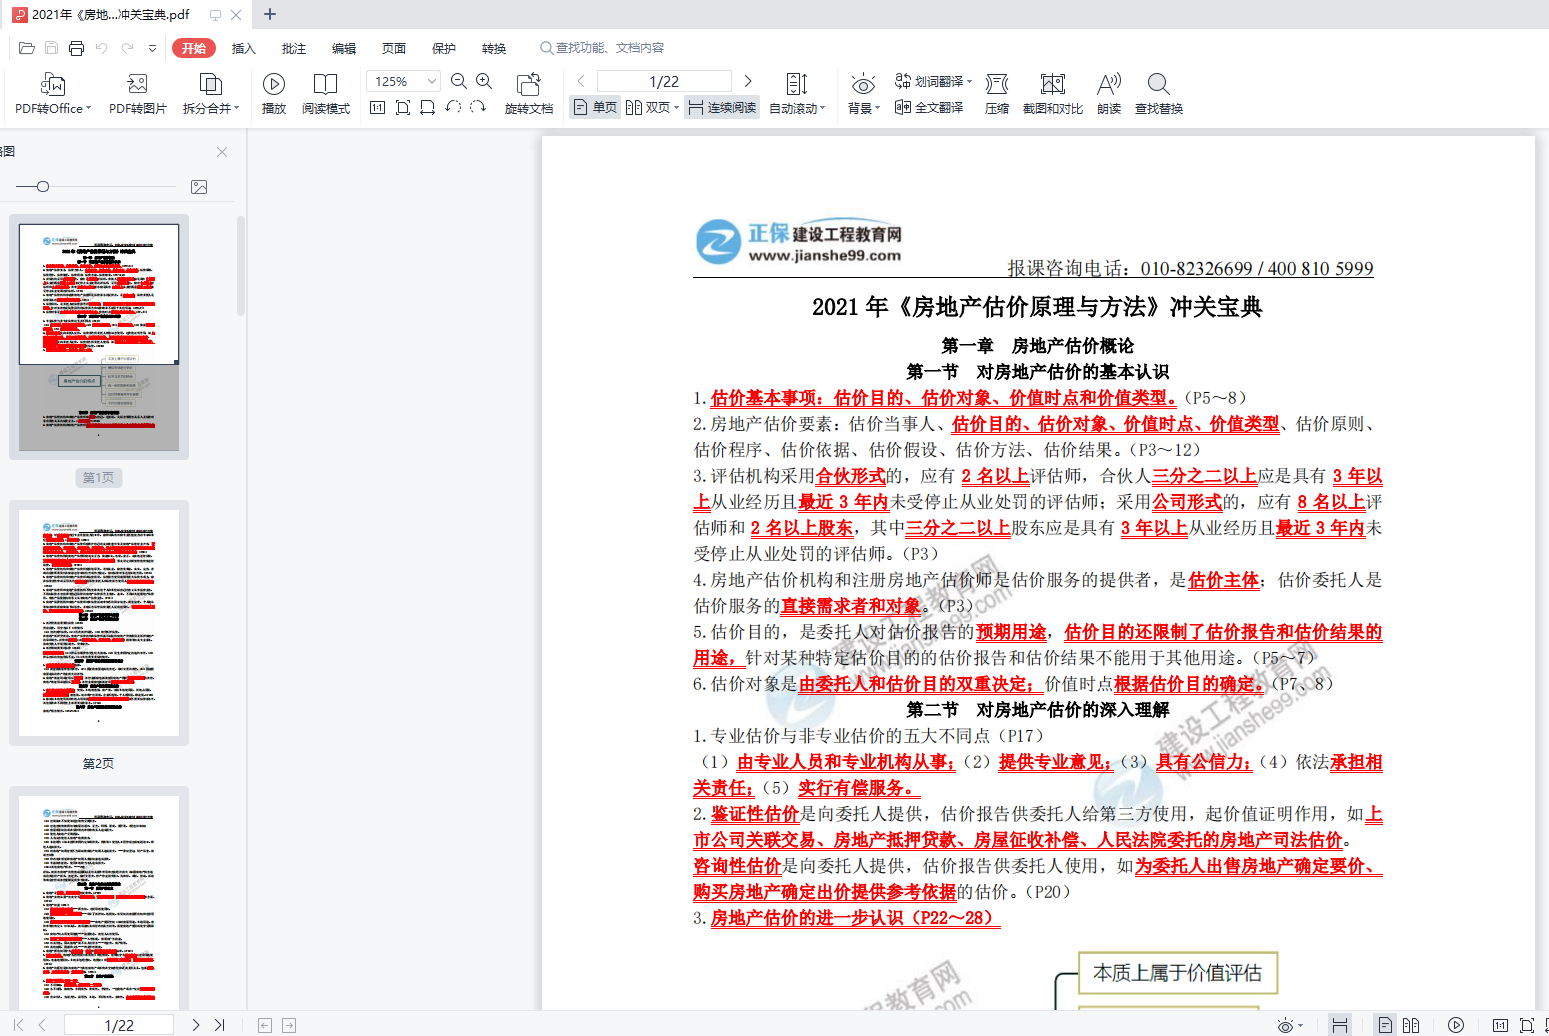Open the PDF转图片 converter

[137, 92]
